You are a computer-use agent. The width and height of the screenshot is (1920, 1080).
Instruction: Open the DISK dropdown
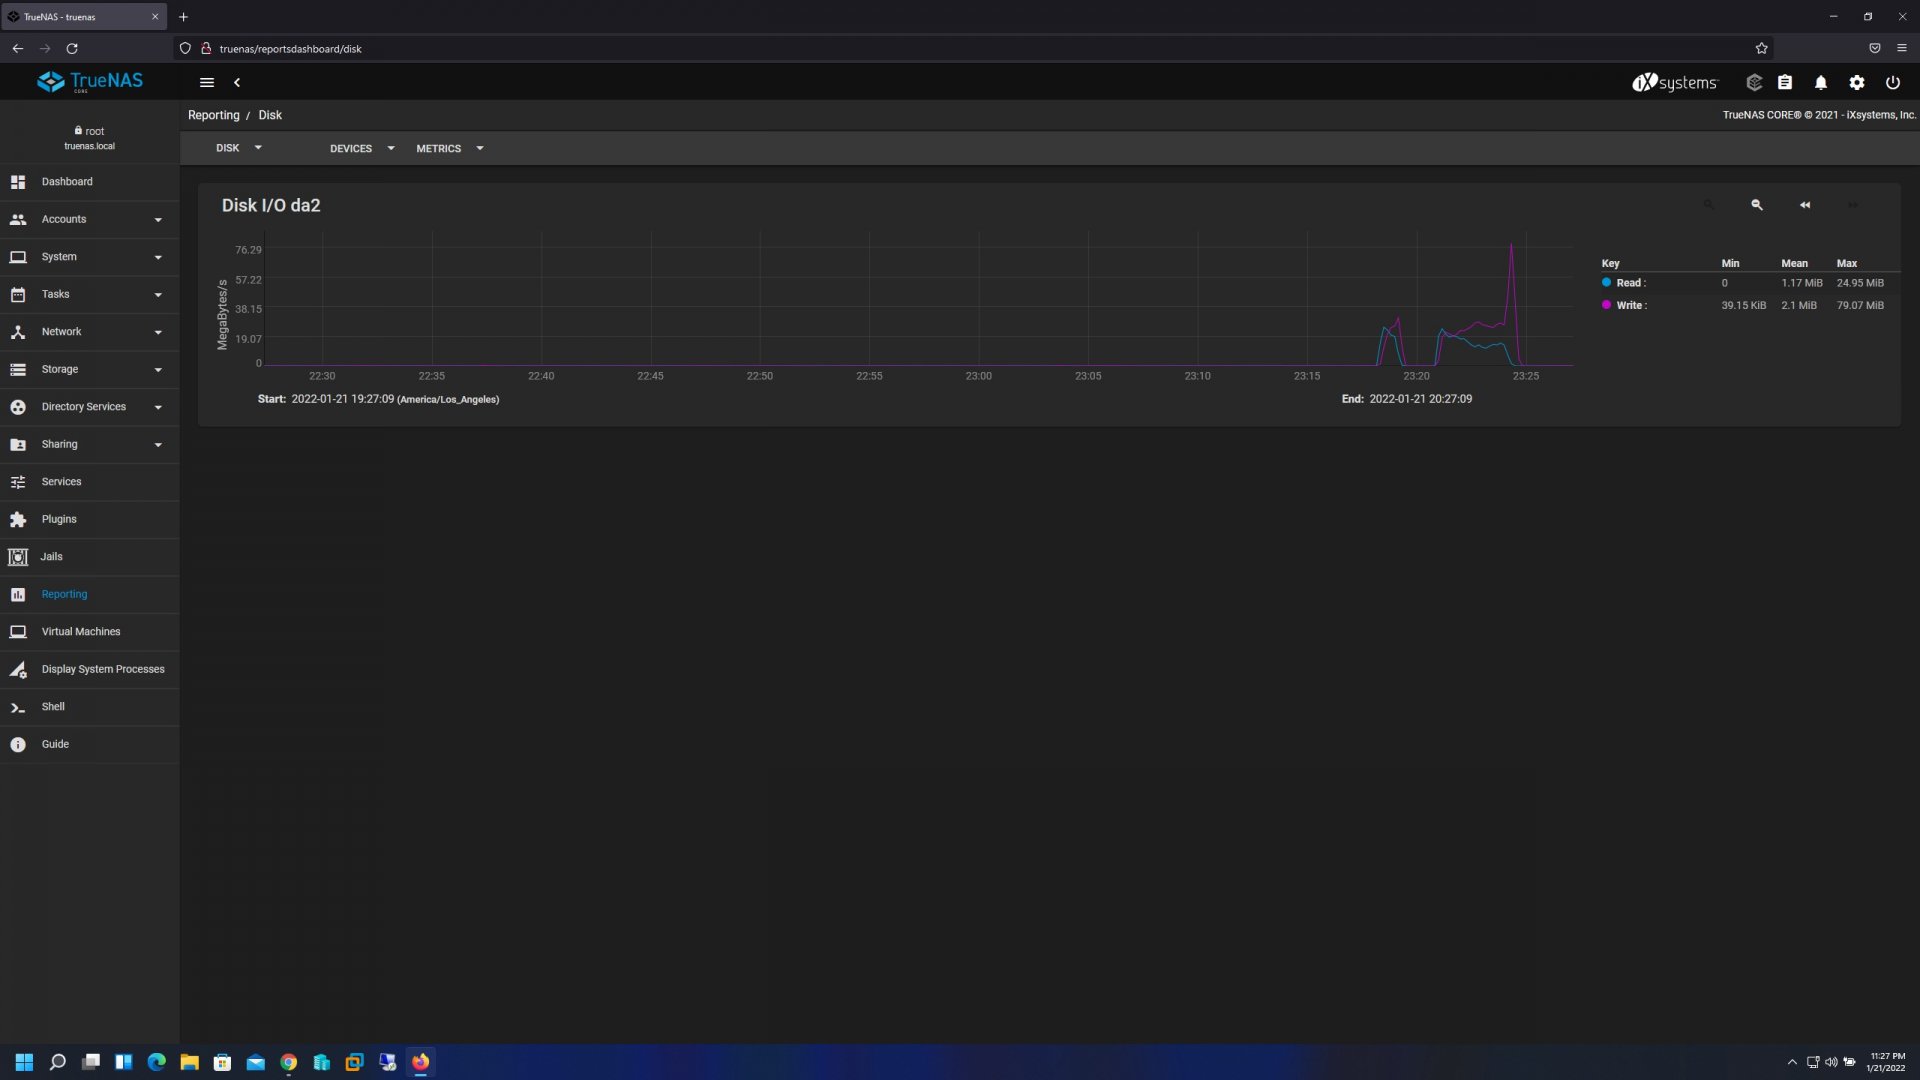point(238,148)
